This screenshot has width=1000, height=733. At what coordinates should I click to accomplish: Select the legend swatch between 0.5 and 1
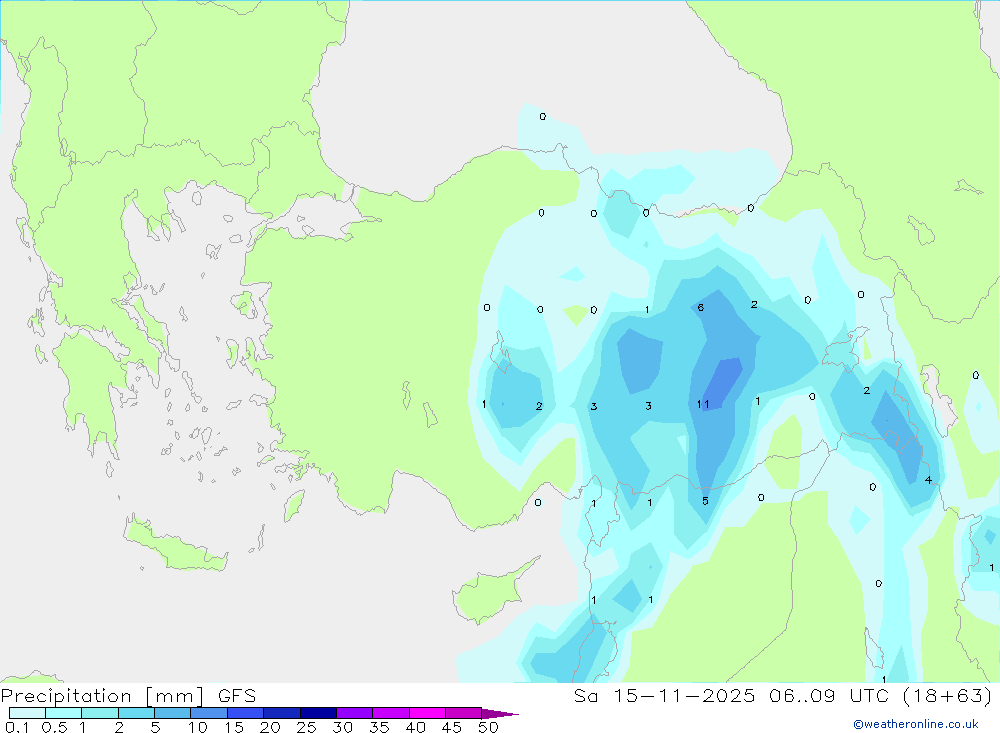pyautogui.click(x=63, y=713)
